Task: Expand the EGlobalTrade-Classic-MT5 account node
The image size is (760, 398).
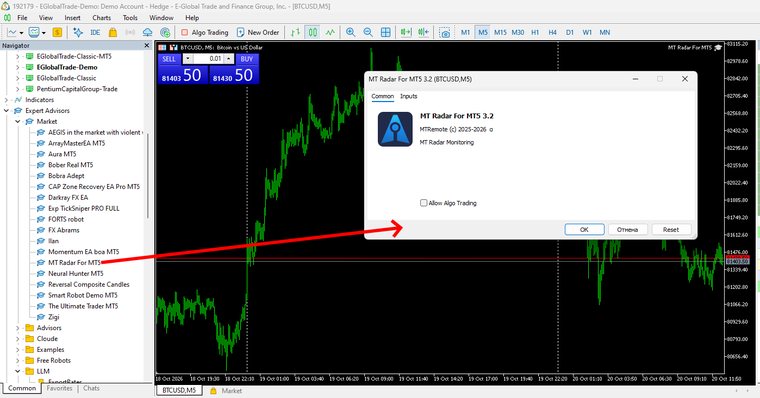Action: (x=18, y=56)
